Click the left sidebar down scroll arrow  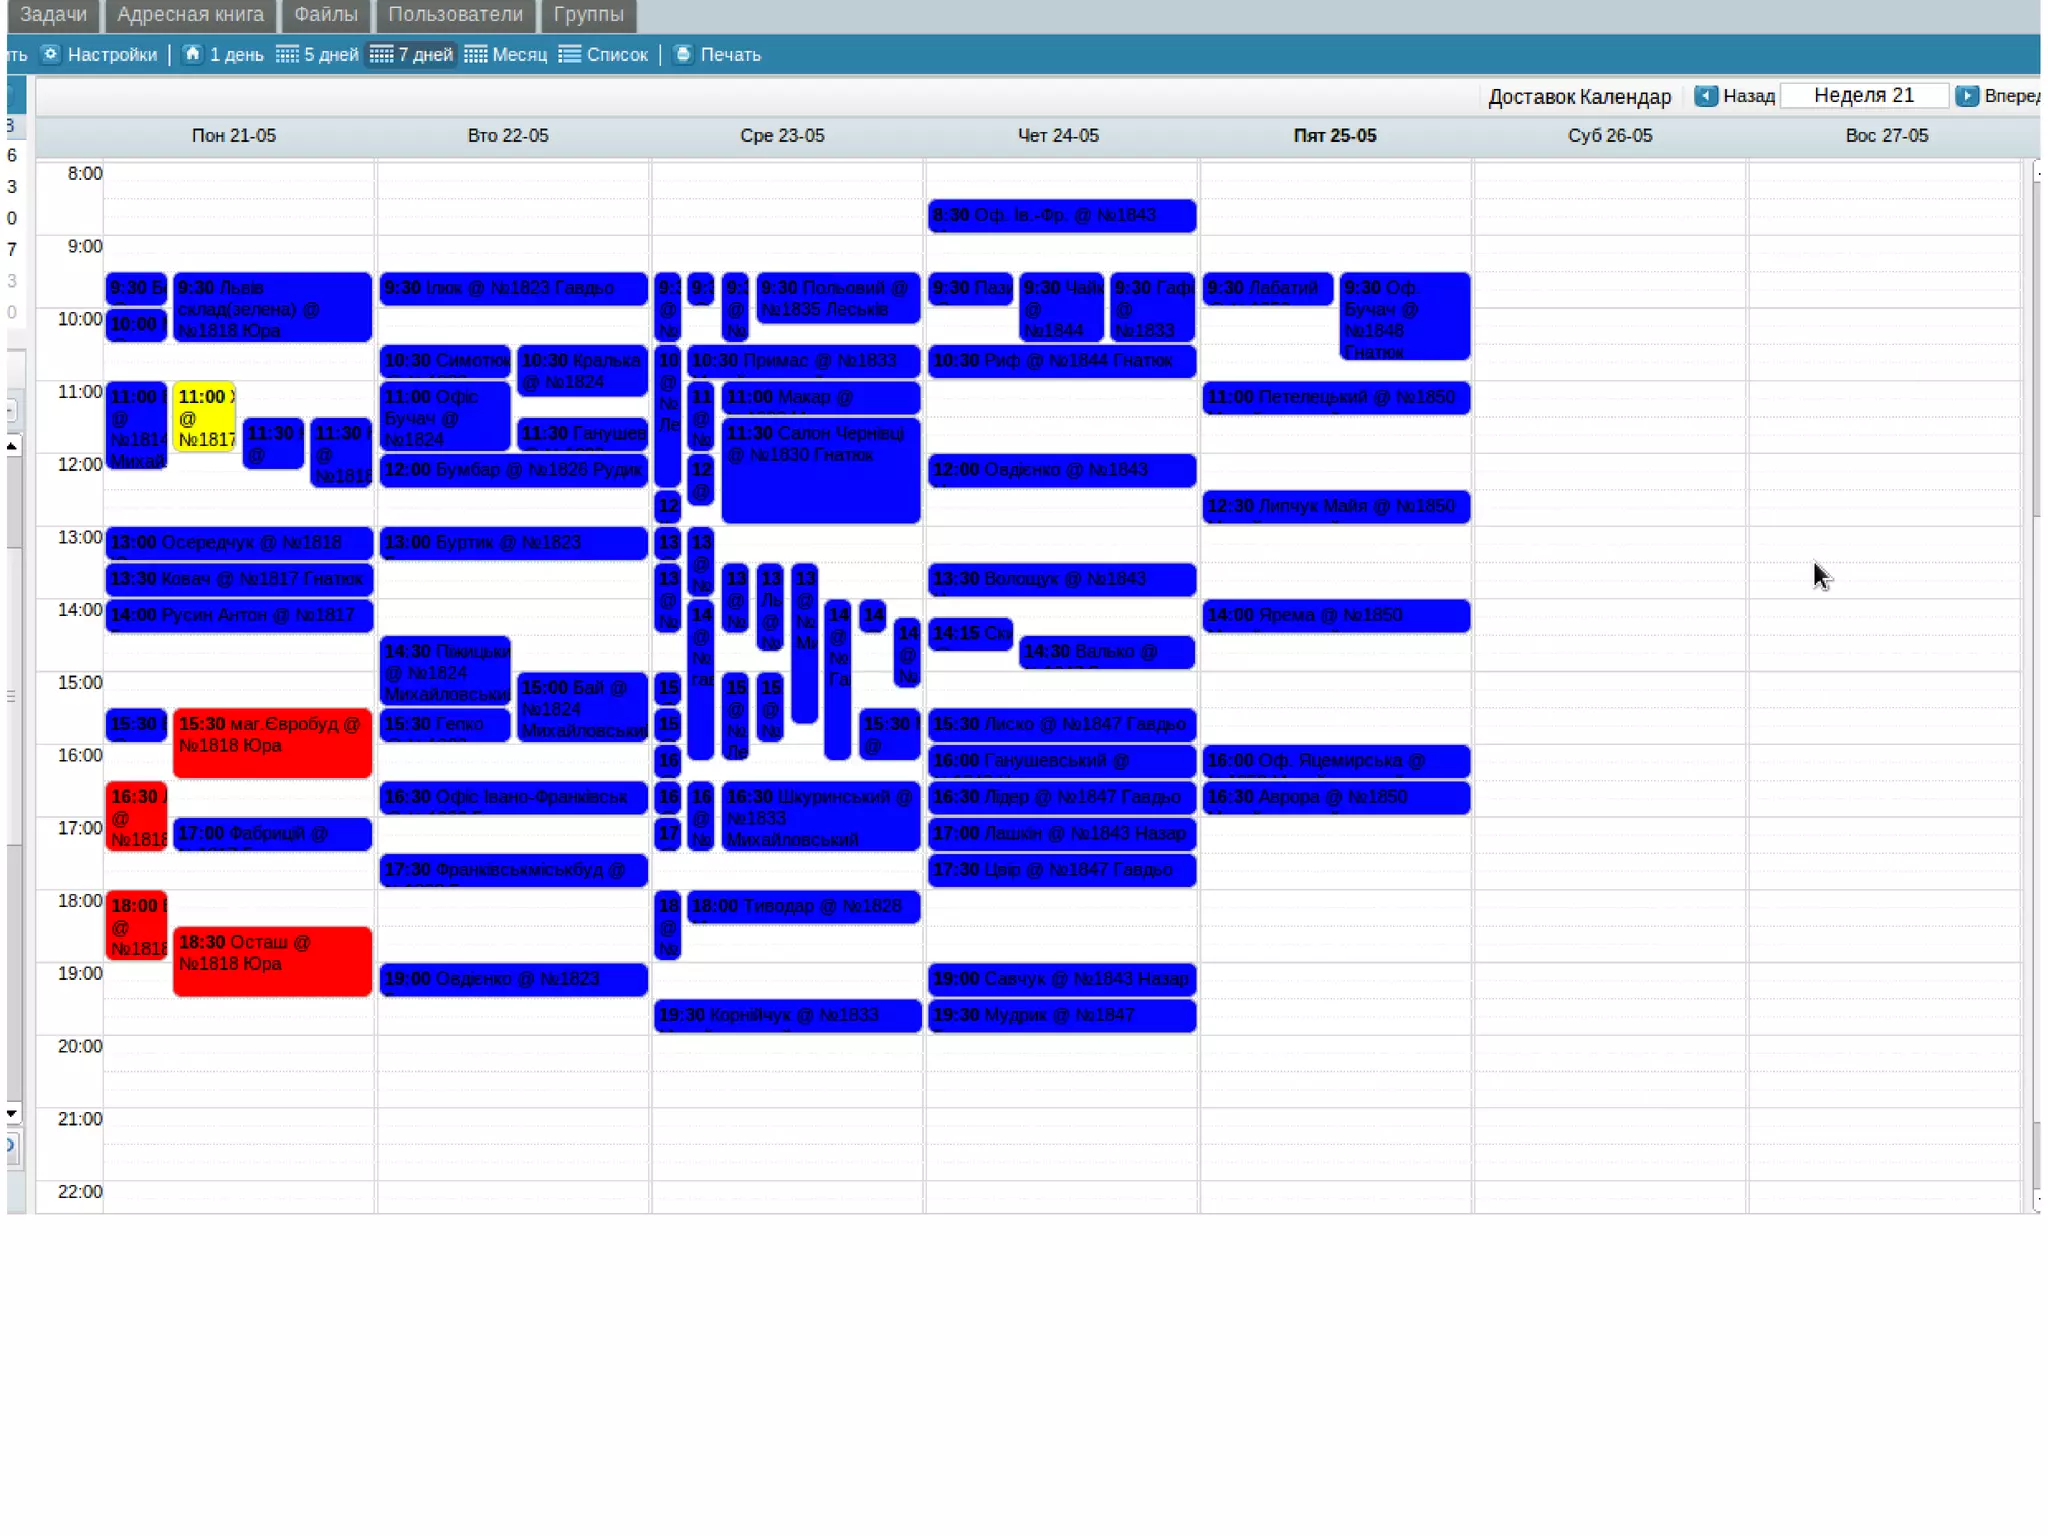pos(12,1113)
